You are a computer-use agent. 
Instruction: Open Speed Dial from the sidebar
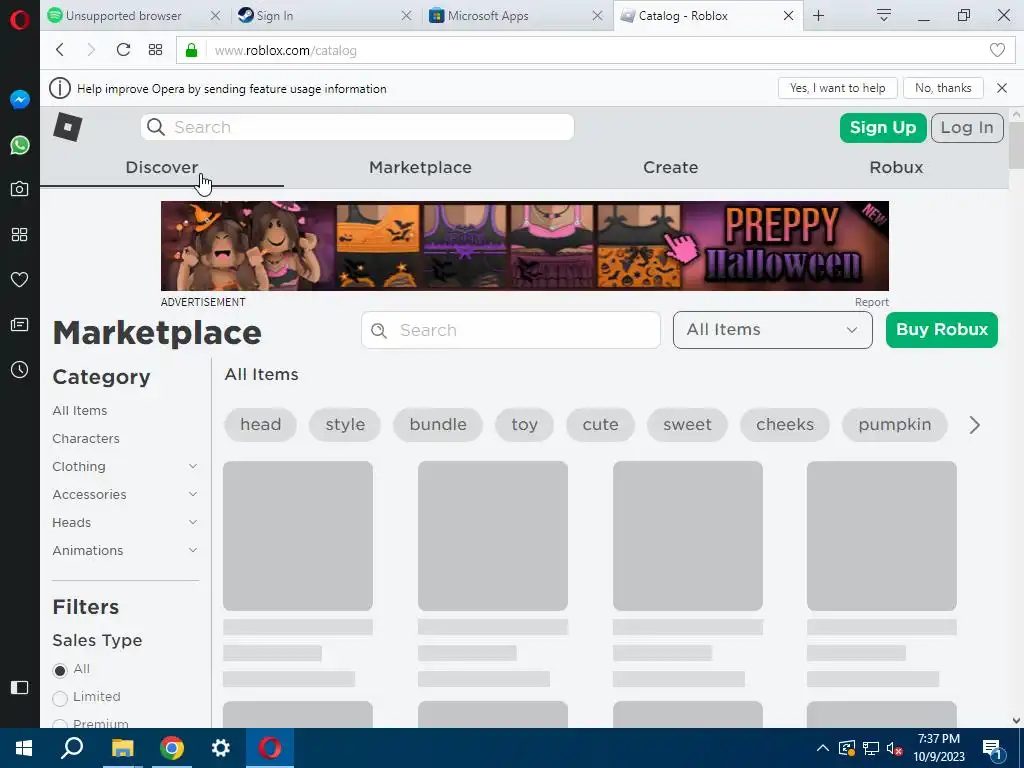(x=20, y=234)
